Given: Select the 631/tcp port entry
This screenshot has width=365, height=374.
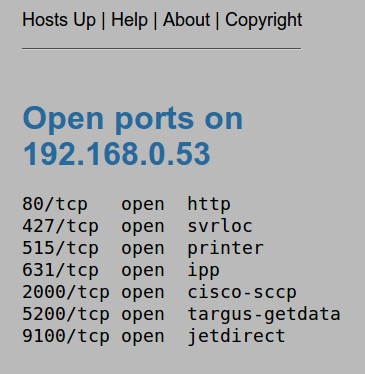Looking at the screenshot, I should coord(60,270).
